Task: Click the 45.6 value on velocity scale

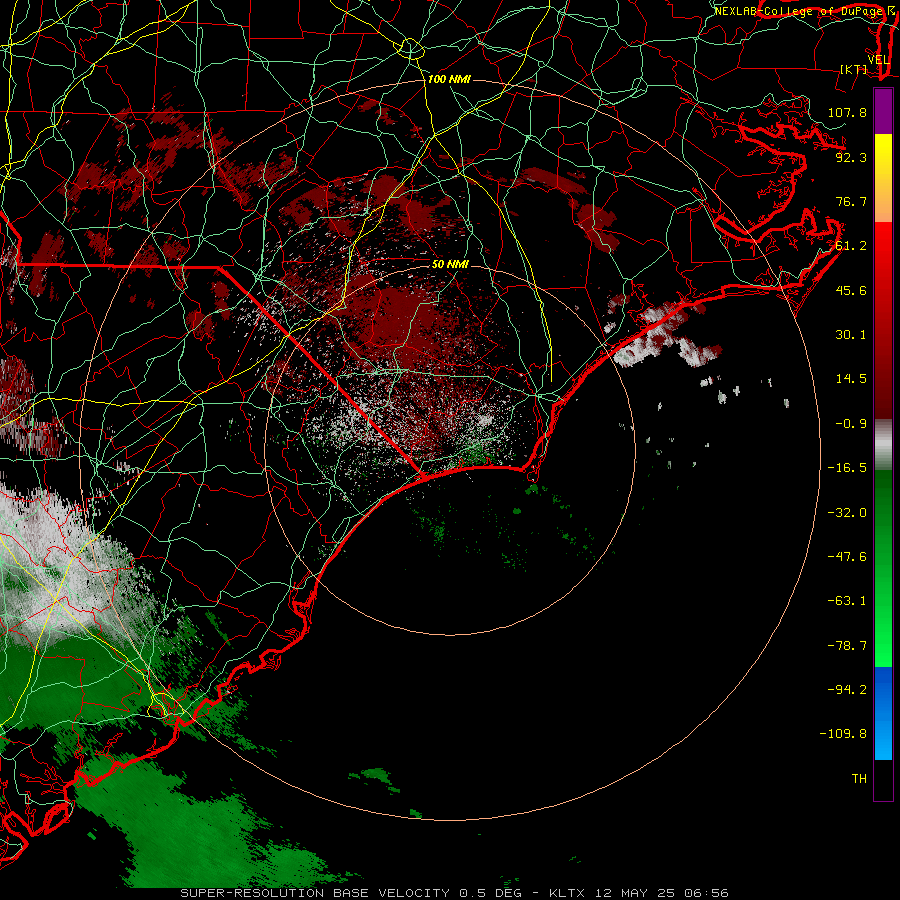Action: 851,290
